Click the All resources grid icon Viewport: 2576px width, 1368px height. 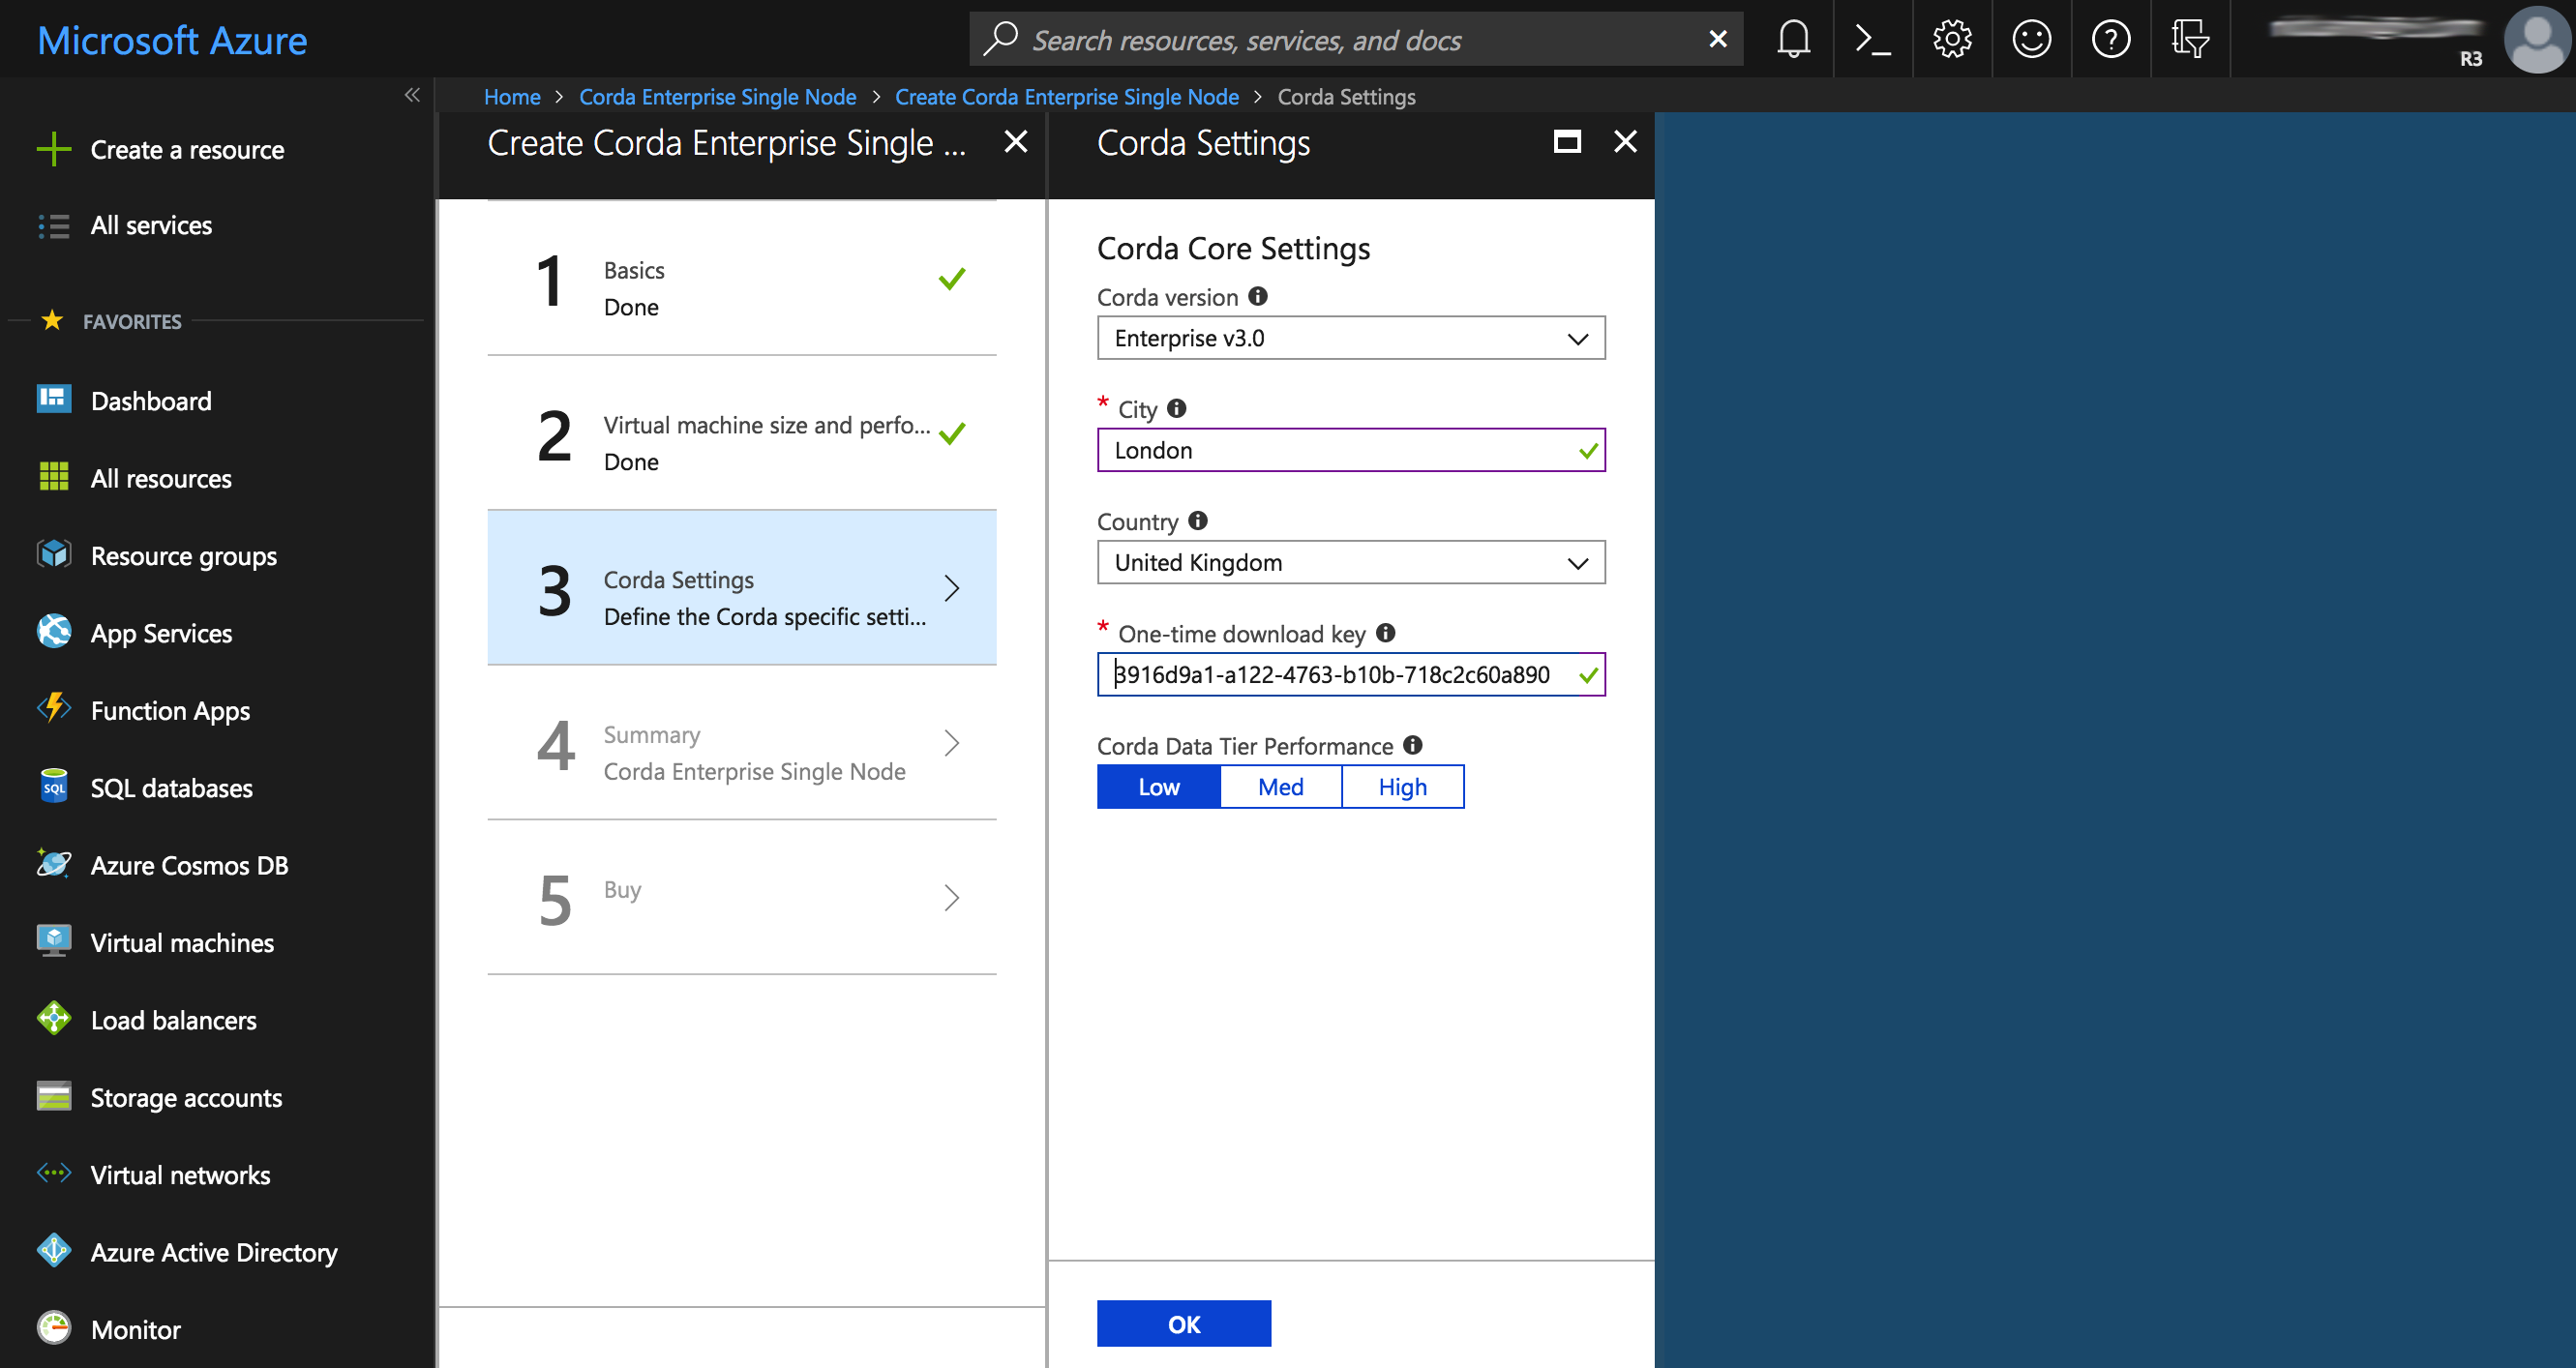click(54, 477)
